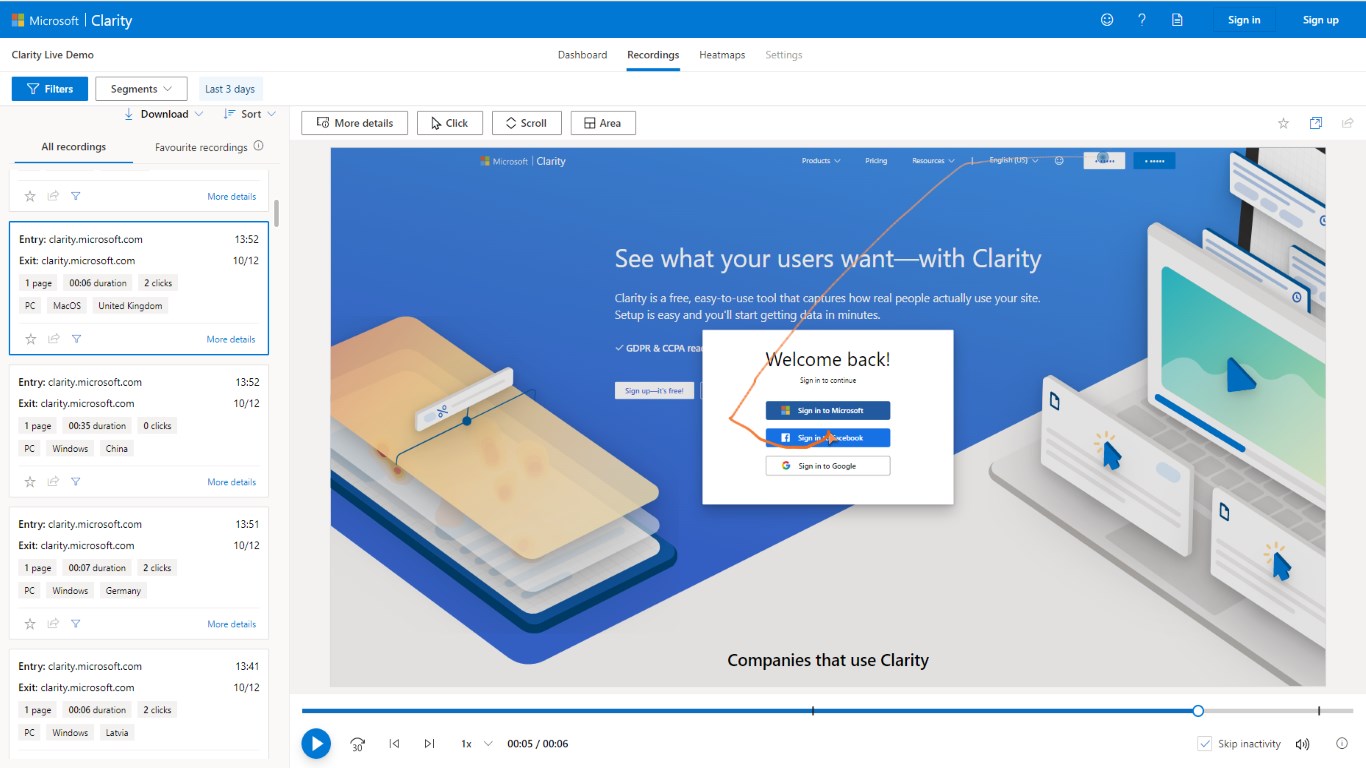Switch to the Dashboard tab
Image resolution: width=1366 pixels, height=768 pixels.
pyautogui.click(x=582, y=55)
